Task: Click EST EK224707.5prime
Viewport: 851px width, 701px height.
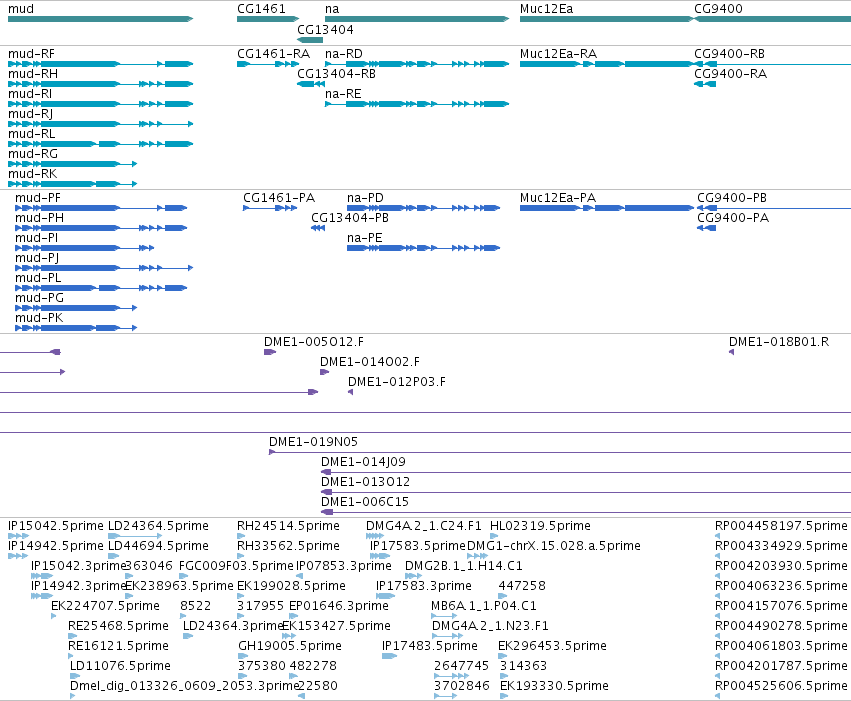Action: pos(54,616)
